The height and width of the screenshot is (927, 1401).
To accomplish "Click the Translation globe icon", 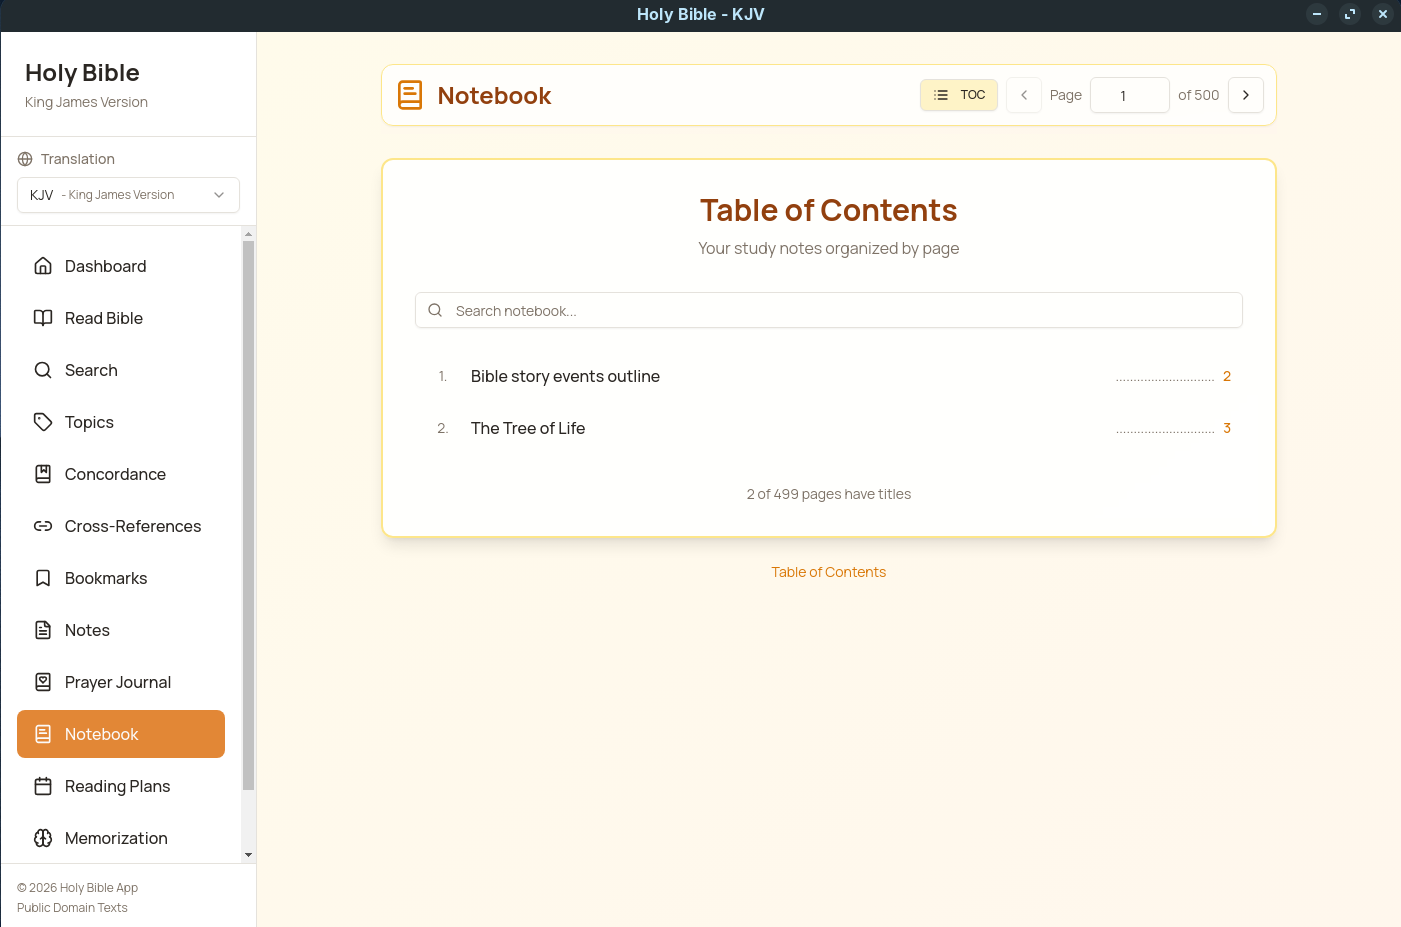I will click(x=25, y=159).
